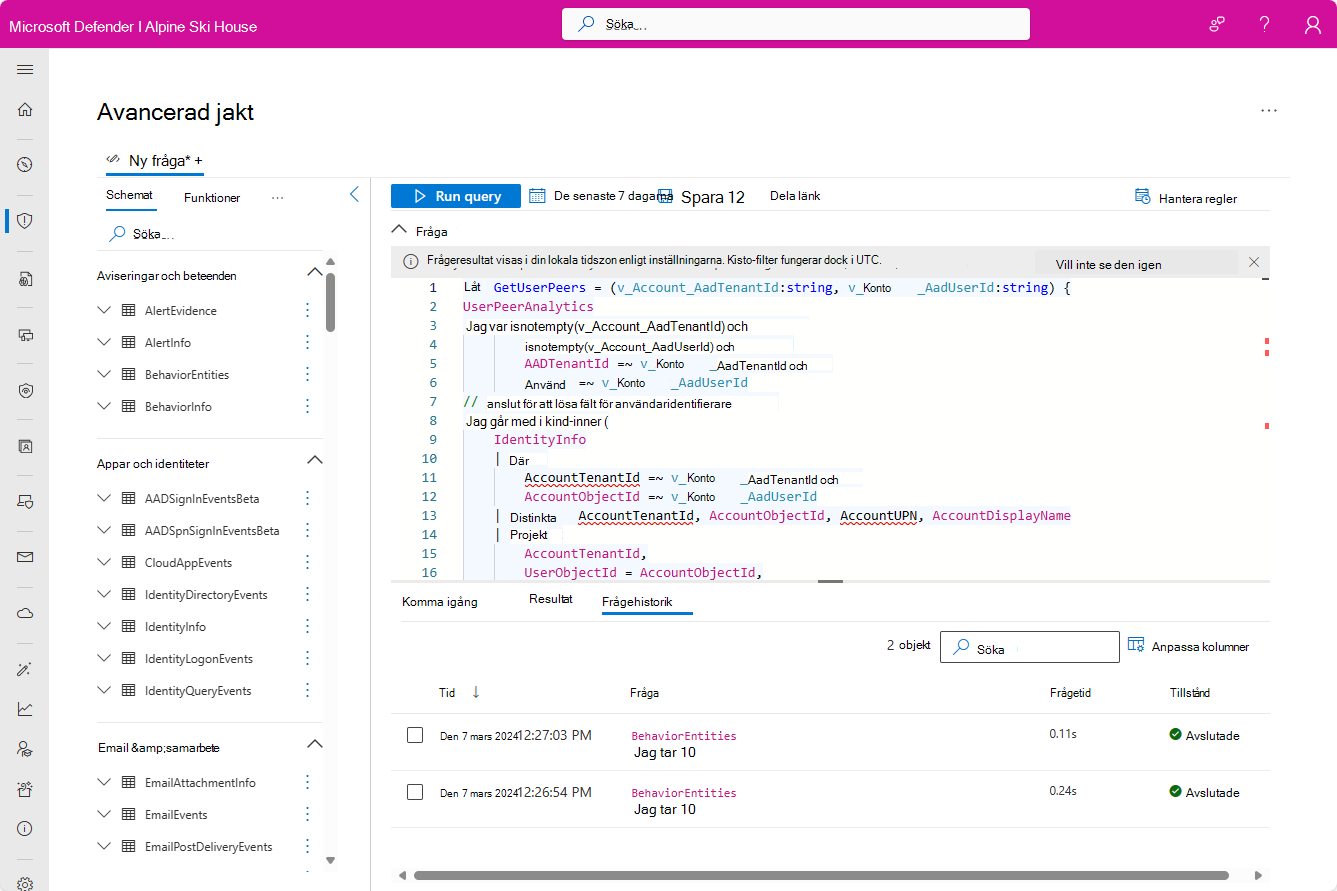Viewport: 1337px width, 891px height.
Task: Collapse the Email & samarbete section
Action: tap(314, 744)
